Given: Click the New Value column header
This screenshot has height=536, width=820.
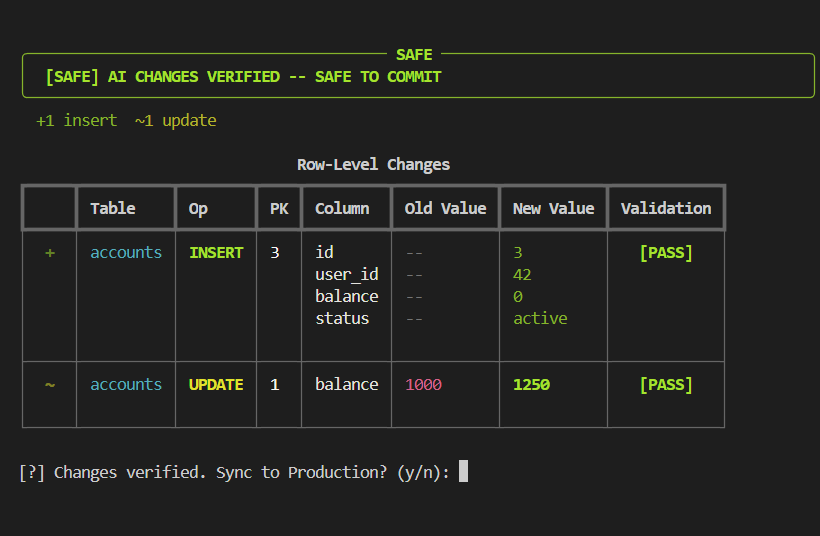Looking at the screenshot, I should (x=553, y=209).
